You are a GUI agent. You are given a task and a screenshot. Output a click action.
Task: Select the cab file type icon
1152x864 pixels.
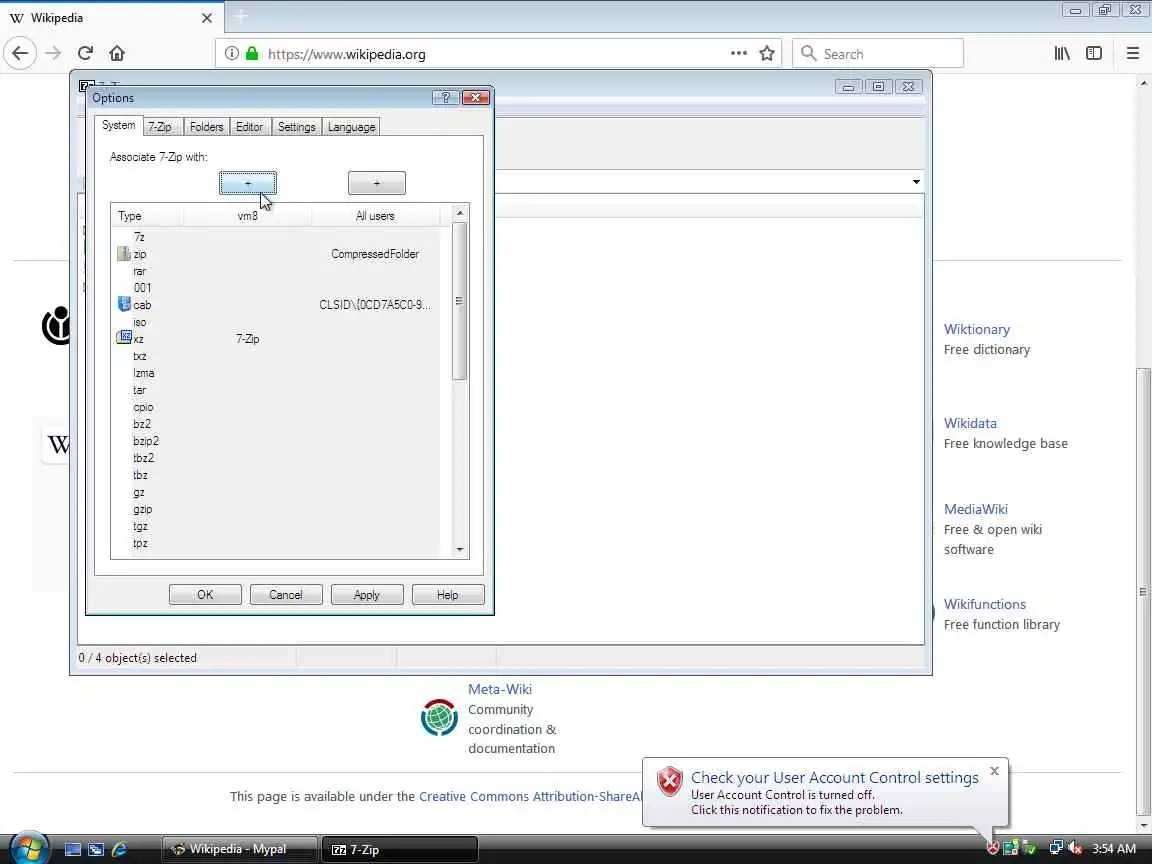pyautogui.click(x=123, y=304)
